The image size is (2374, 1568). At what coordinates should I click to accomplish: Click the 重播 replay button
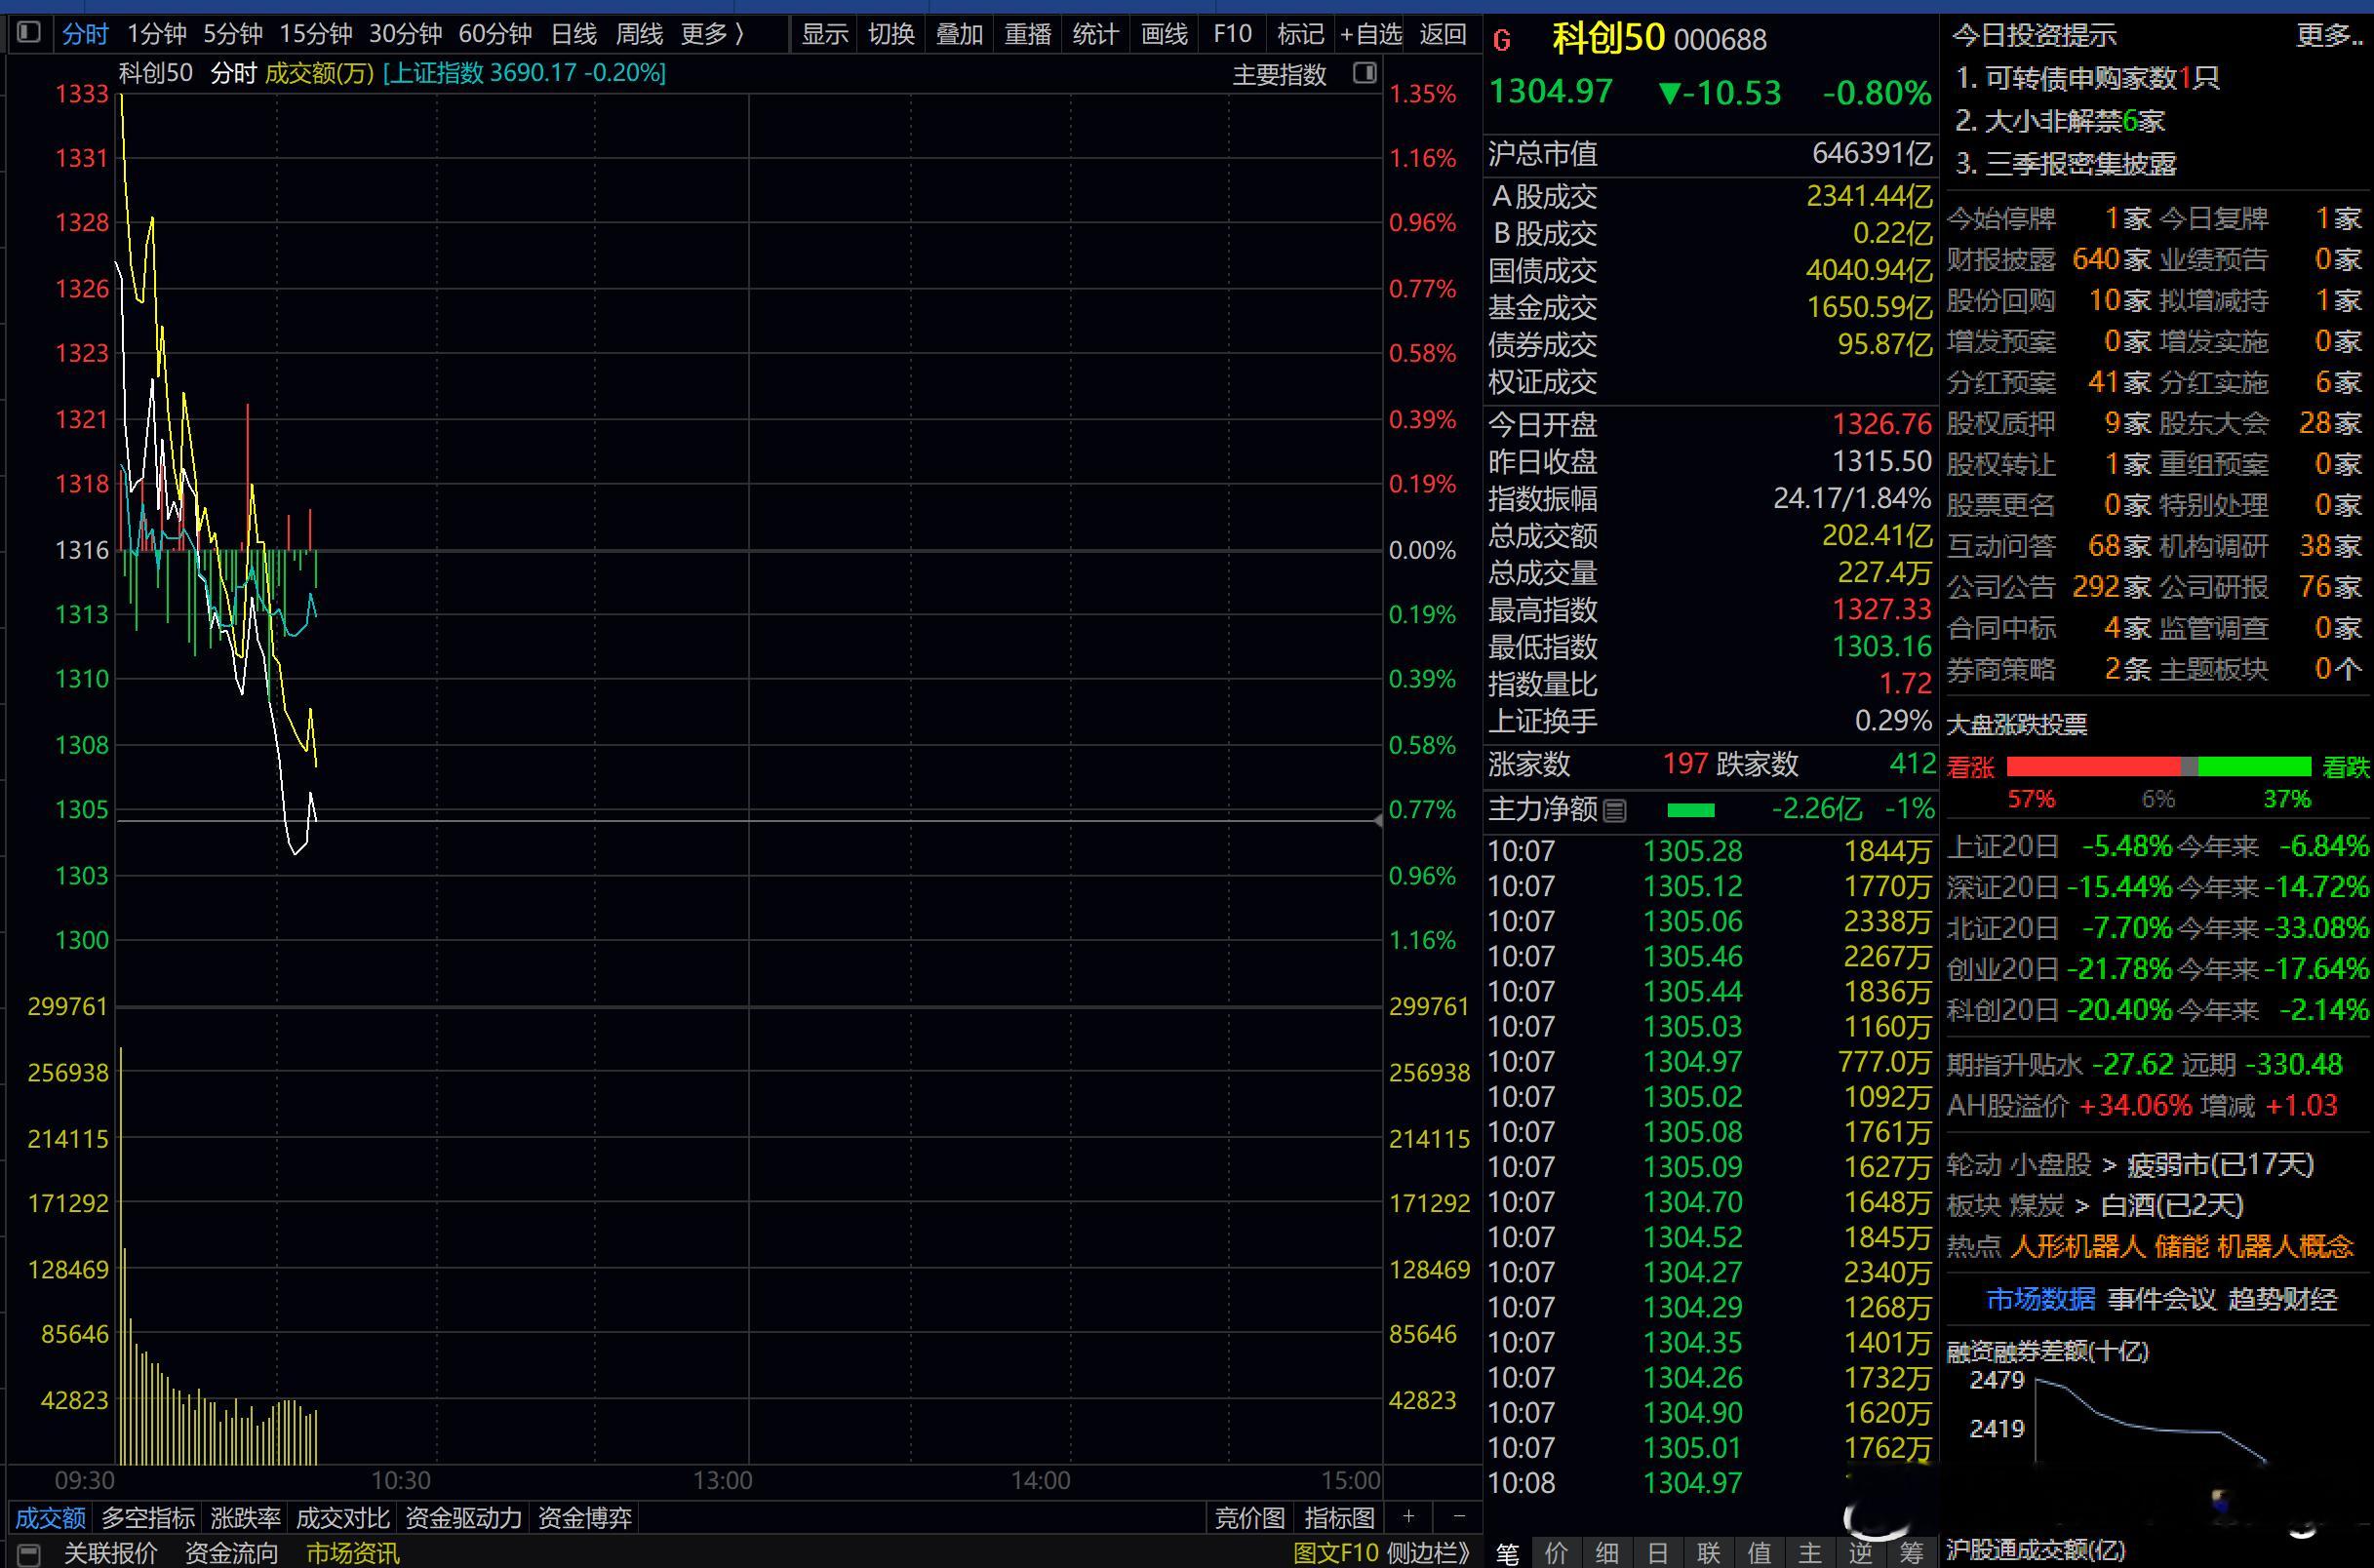(x=1027, y=34)
